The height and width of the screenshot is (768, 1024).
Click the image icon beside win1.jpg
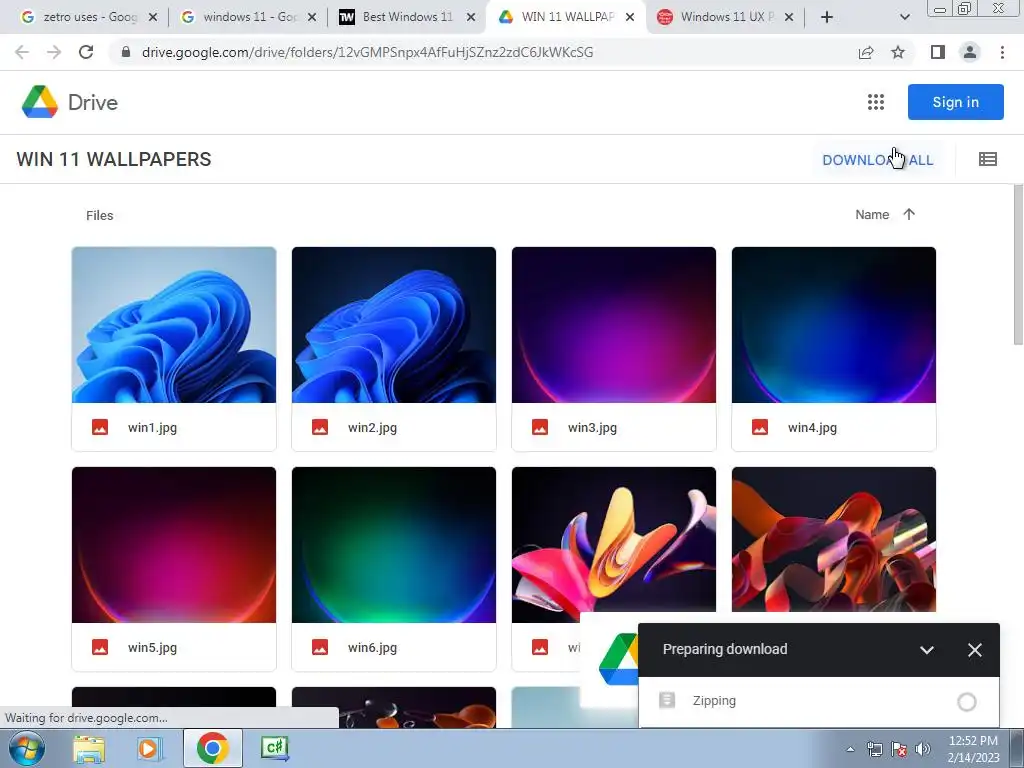100,428
